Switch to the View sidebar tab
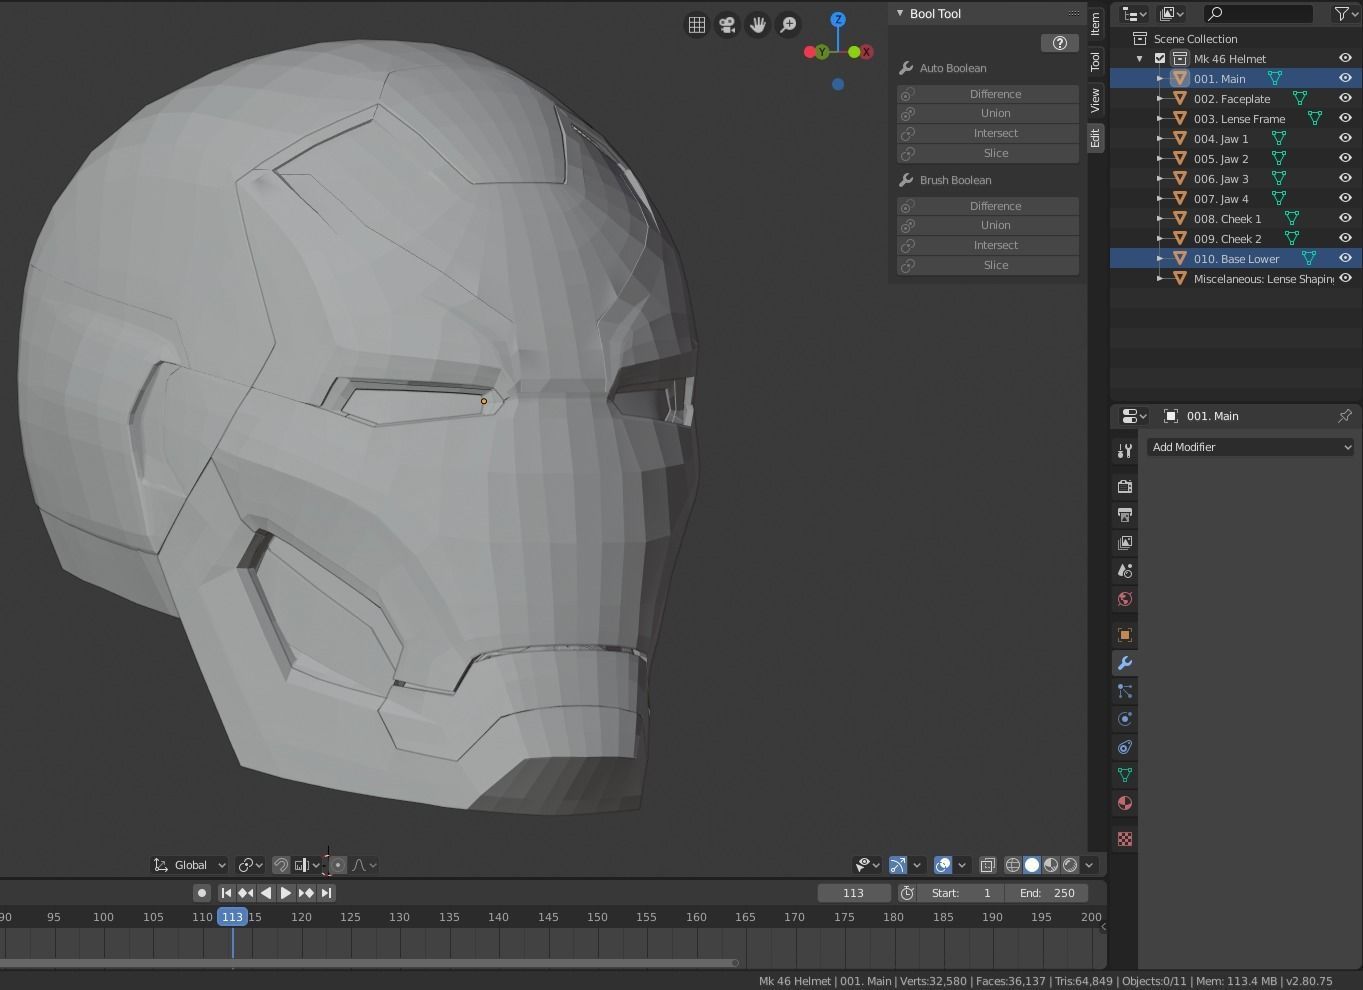 [x=1096, y=99]
